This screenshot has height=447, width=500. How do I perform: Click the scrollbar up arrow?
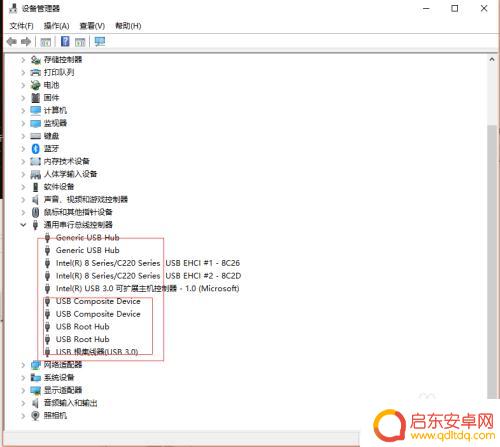492,60
